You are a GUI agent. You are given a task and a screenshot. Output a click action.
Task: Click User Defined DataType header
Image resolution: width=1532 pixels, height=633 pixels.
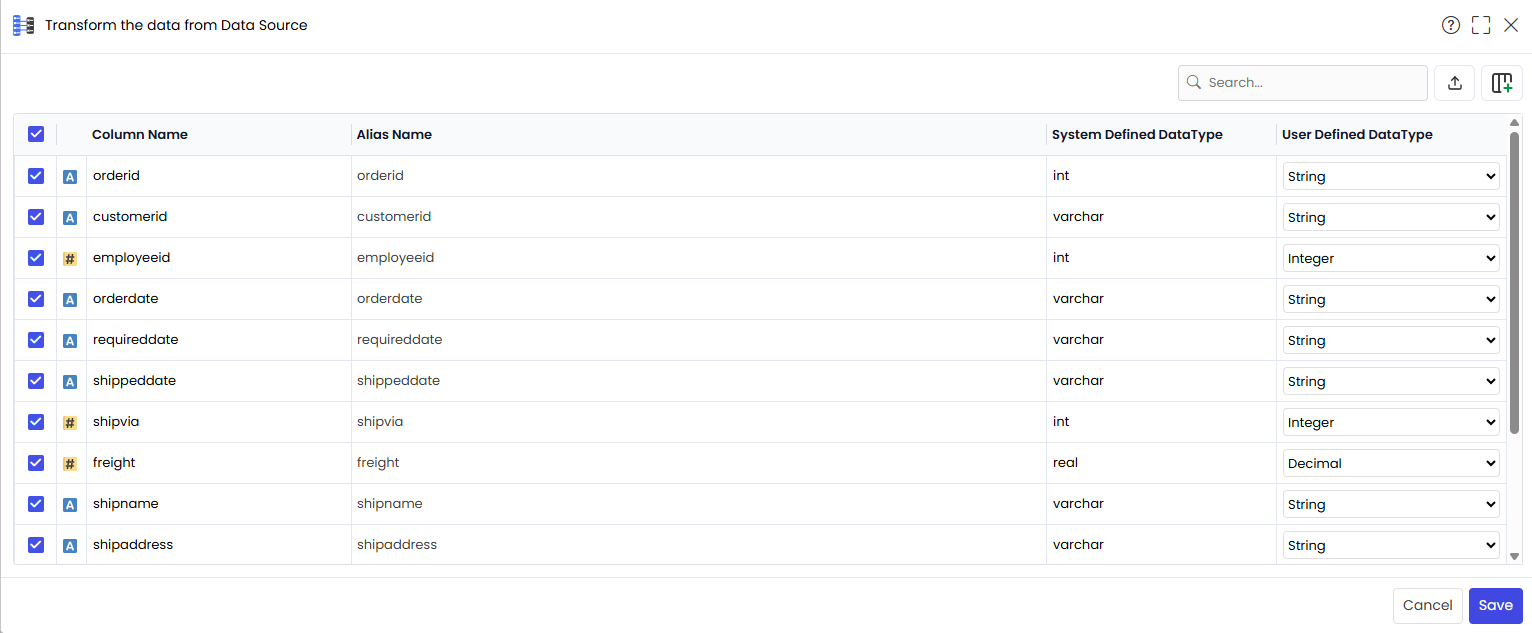(1357, 135)
